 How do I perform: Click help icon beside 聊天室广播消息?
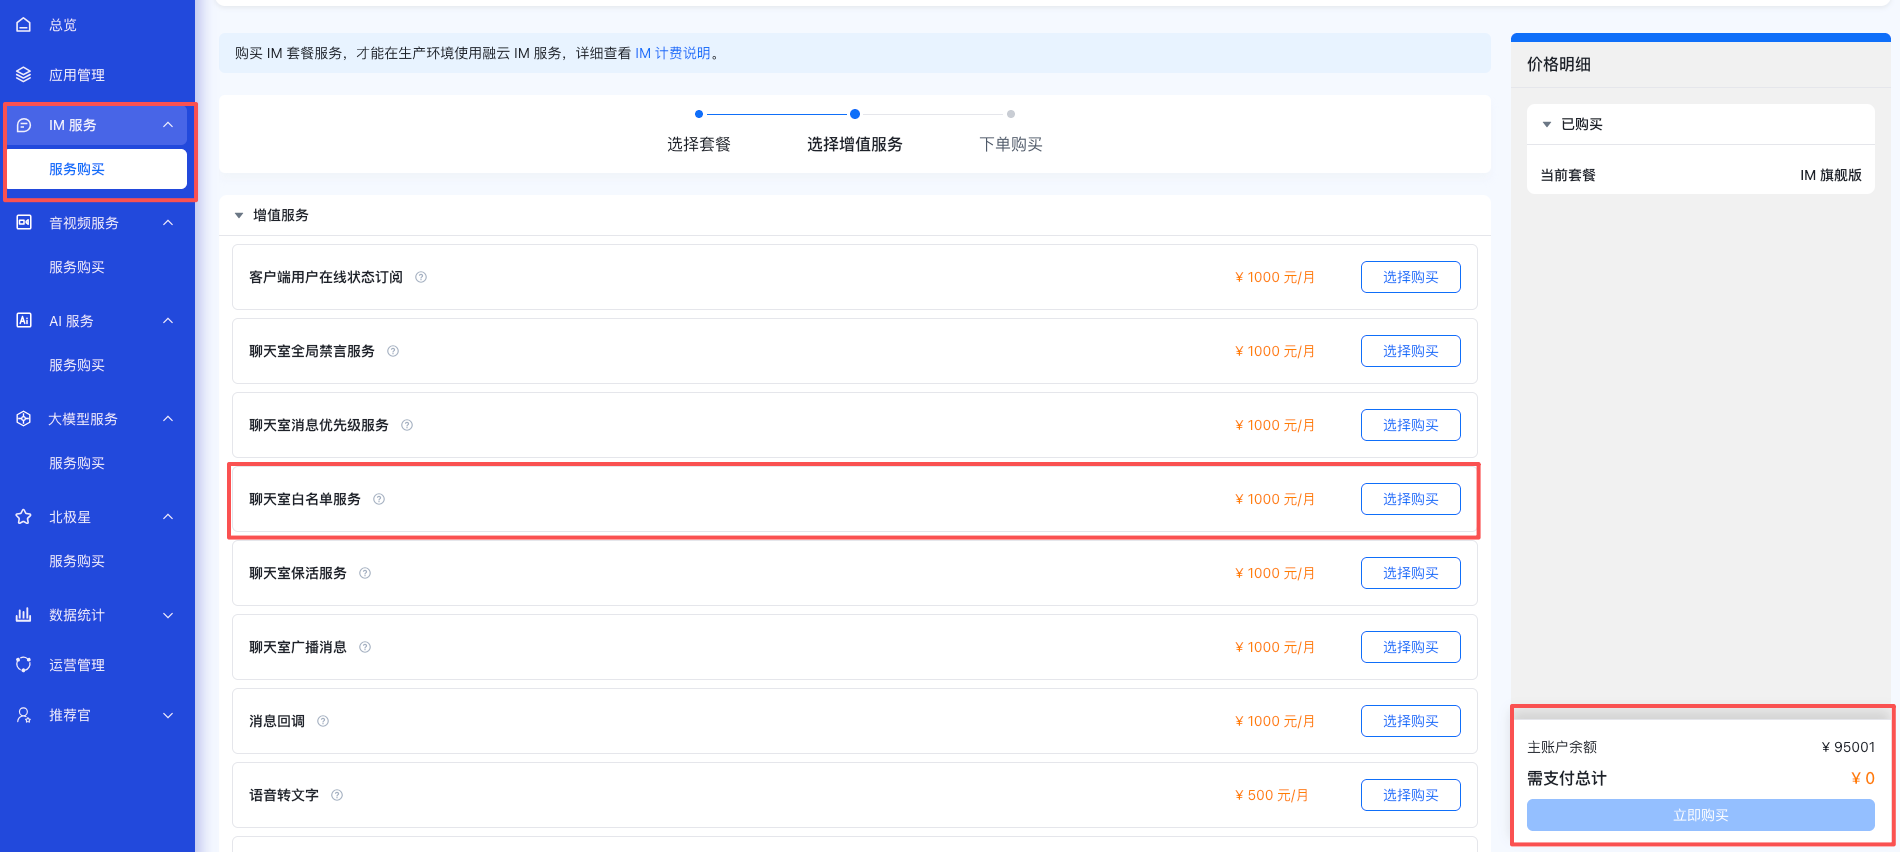[365, 647]
